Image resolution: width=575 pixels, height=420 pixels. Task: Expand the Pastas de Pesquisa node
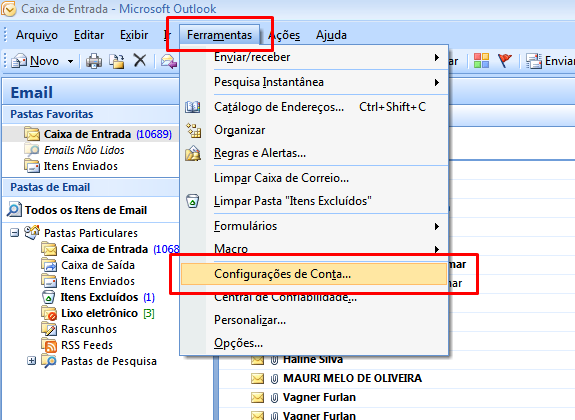point(32,361)
